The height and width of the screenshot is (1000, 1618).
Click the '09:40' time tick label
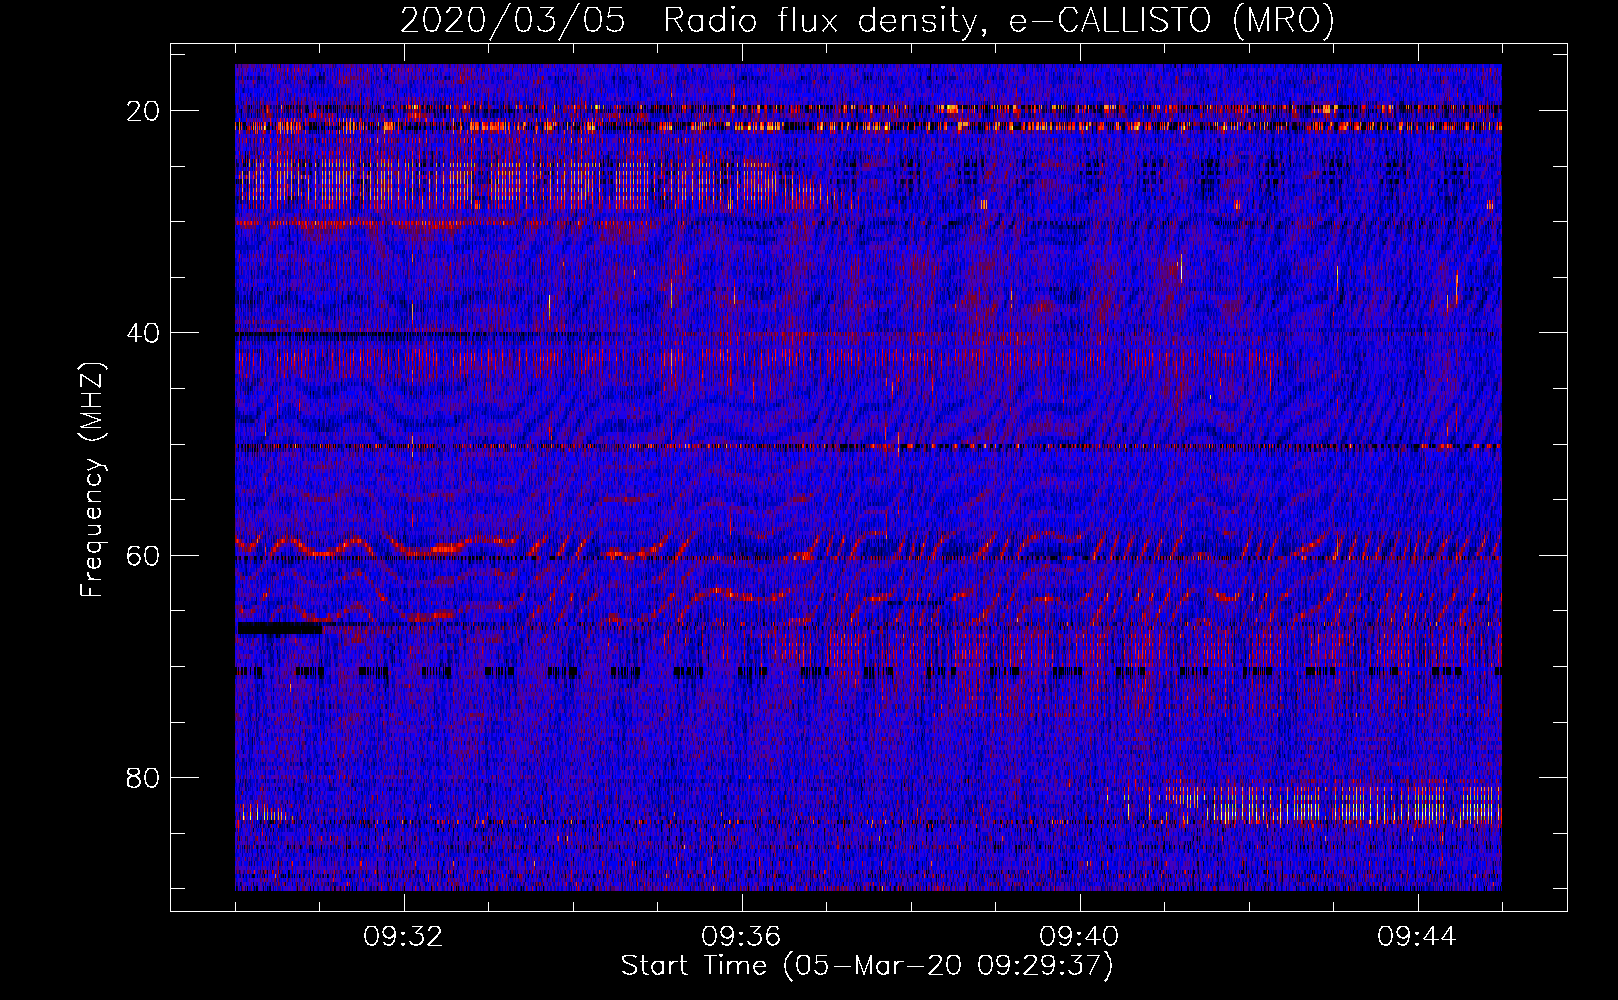click(x=1079, y=937)
